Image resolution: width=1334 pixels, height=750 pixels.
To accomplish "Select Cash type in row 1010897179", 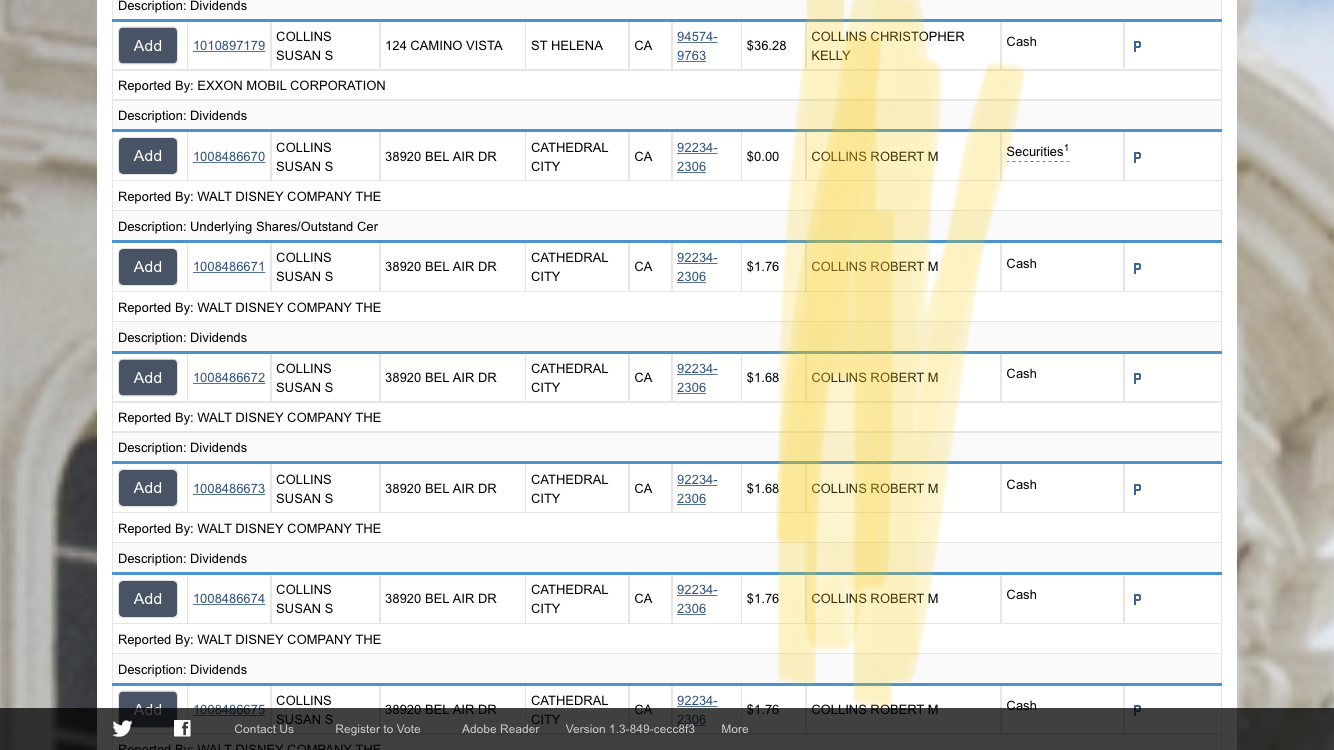I will 1021,42.
